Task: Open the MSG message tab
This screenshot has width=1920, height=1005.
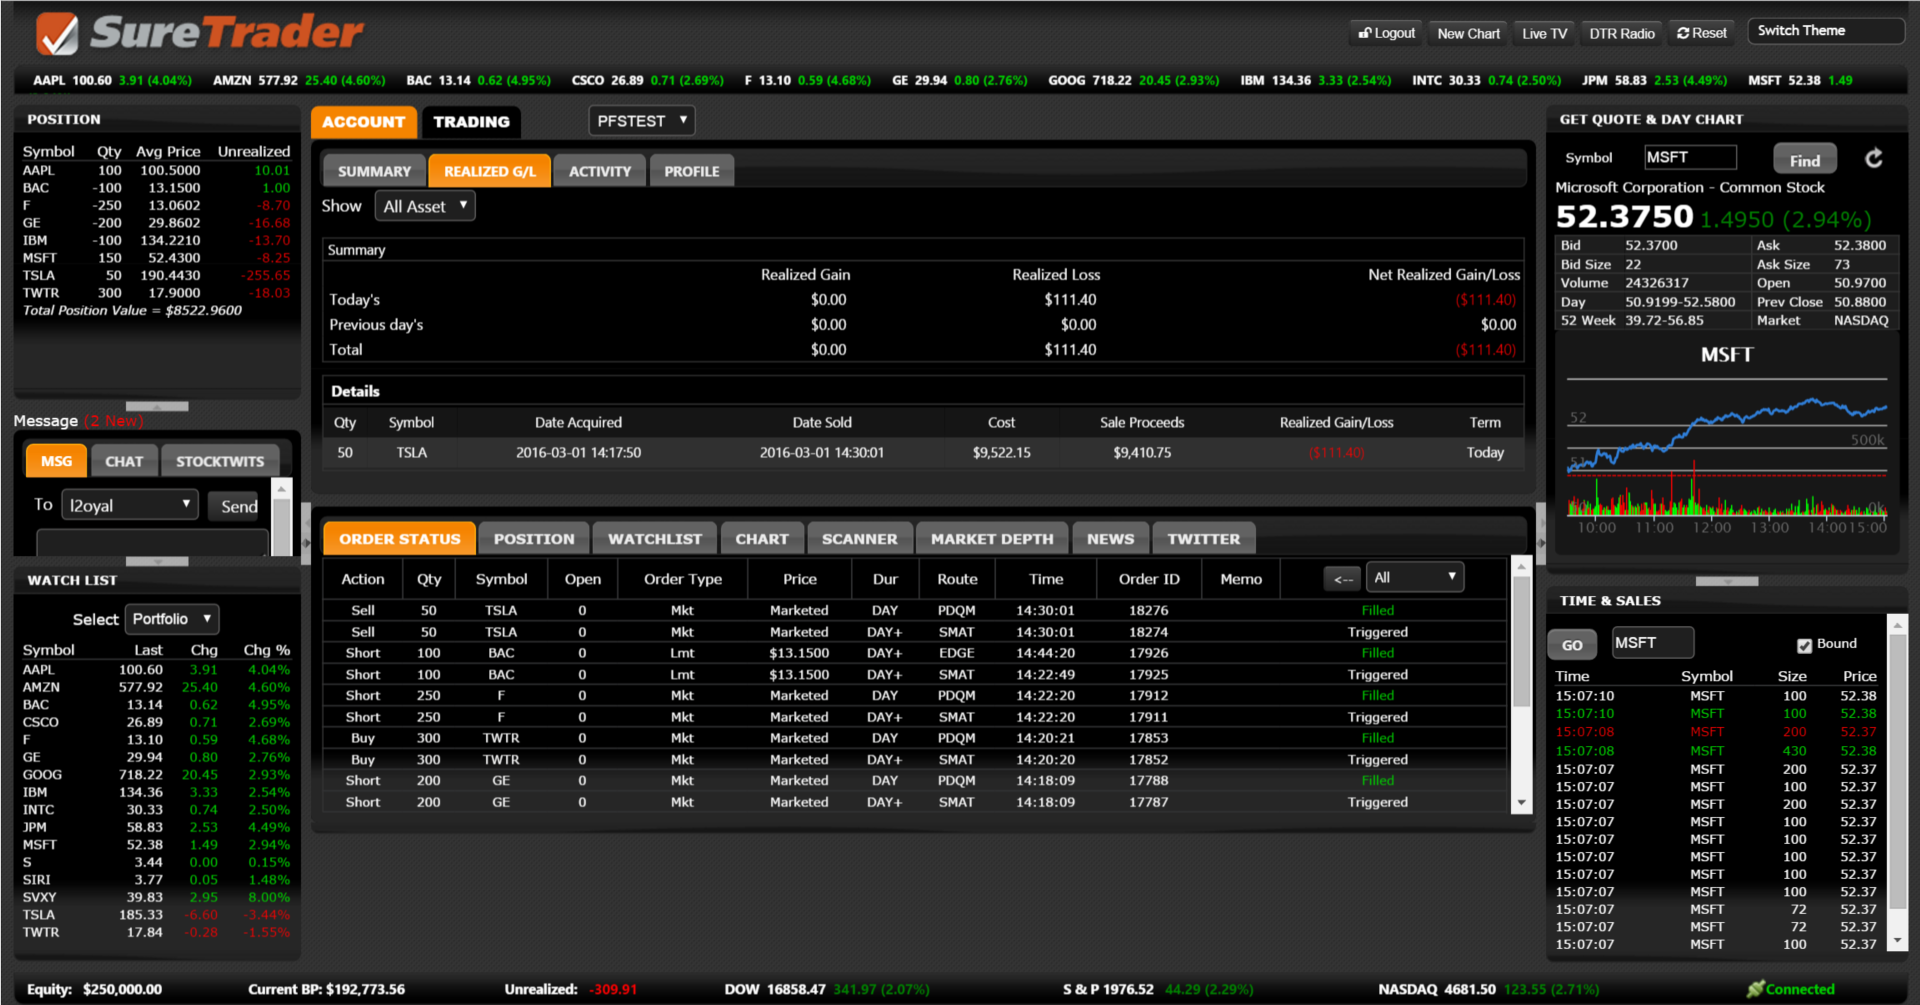Action: pos(57,461)
